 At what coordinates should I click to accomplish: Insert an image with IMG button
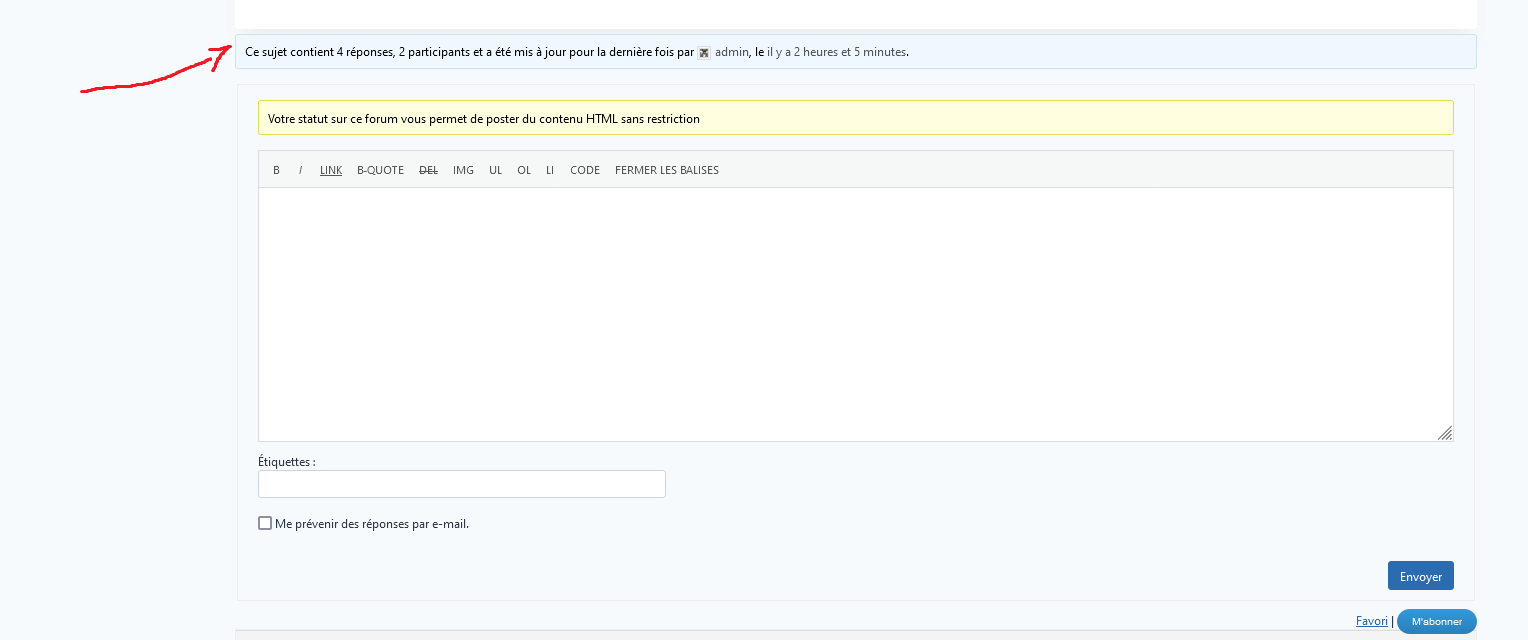[x=463, y=170]
